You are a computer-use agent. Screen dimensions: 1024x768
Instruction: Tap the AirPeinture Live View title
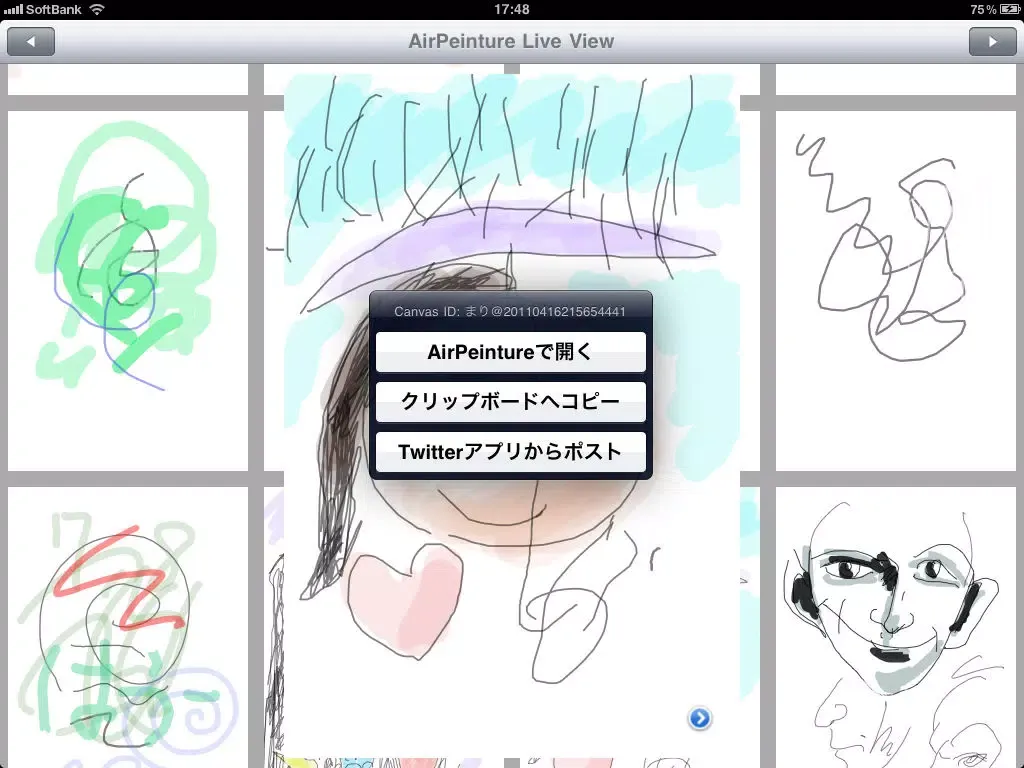click(511, 41)
